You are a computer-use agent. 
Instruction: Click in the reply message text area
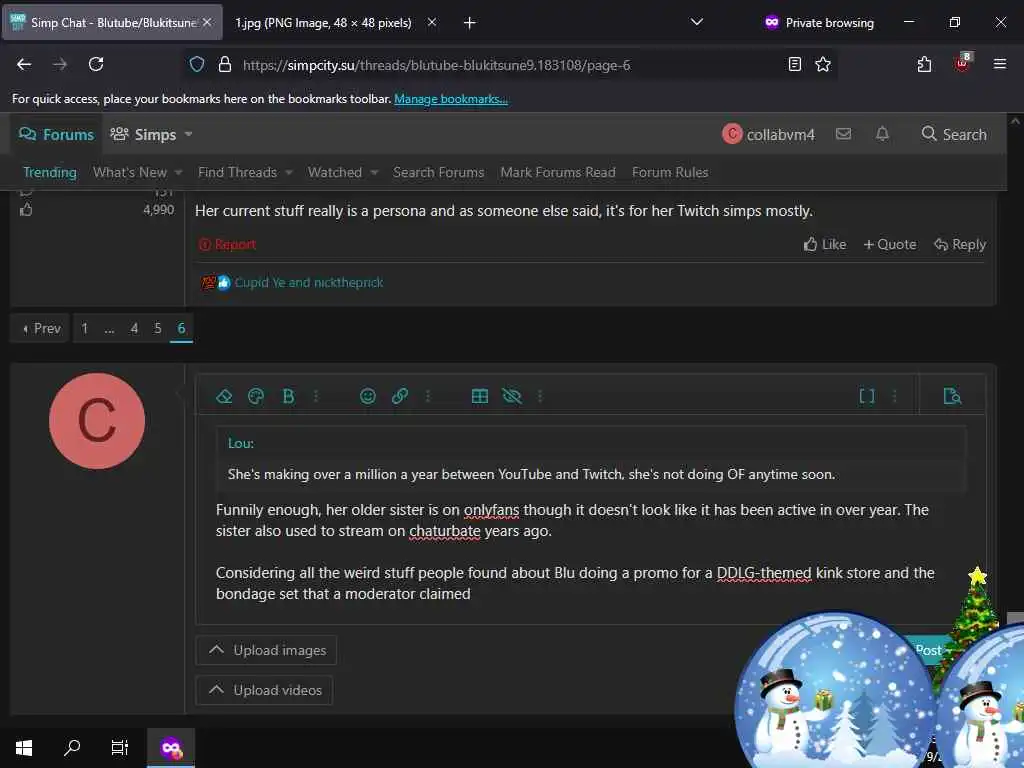point(590,519)
